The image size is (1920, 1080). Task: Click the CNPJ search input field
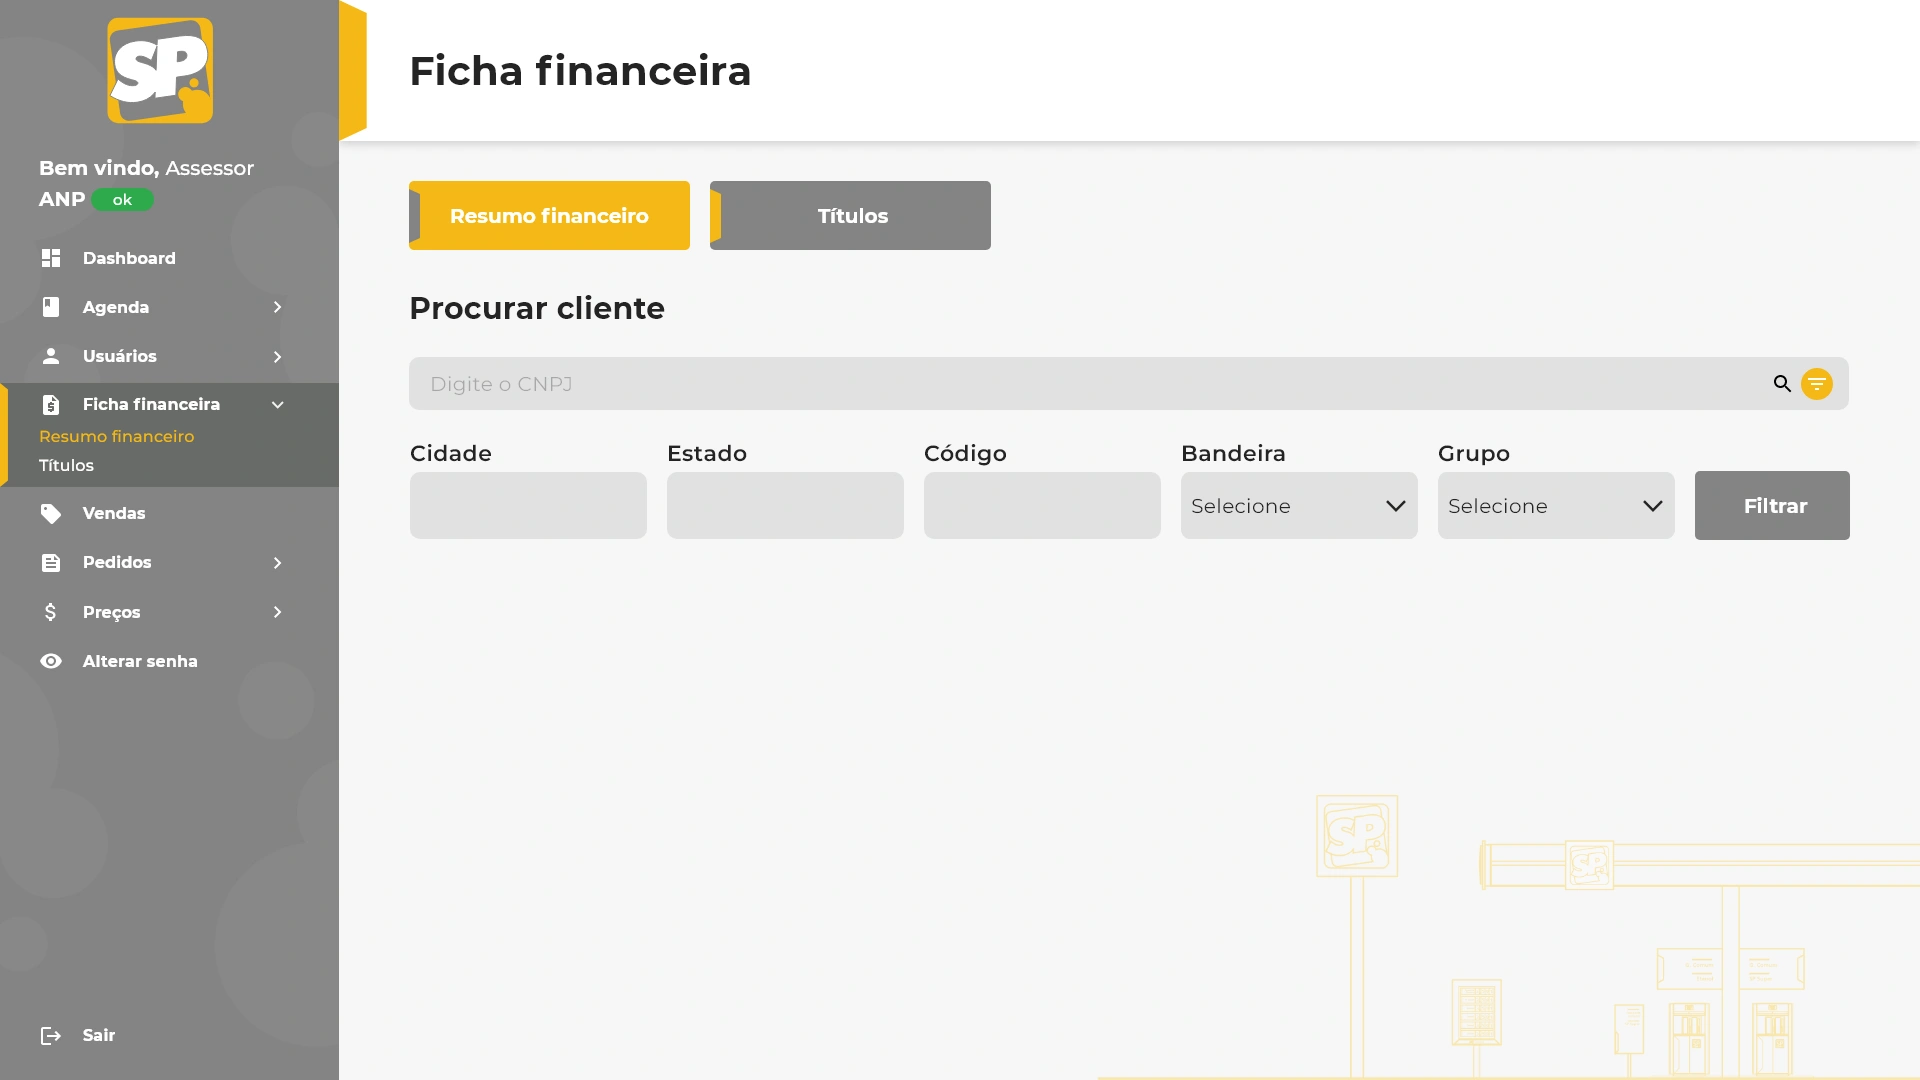pyautogui.click(x=1090, y=384)
